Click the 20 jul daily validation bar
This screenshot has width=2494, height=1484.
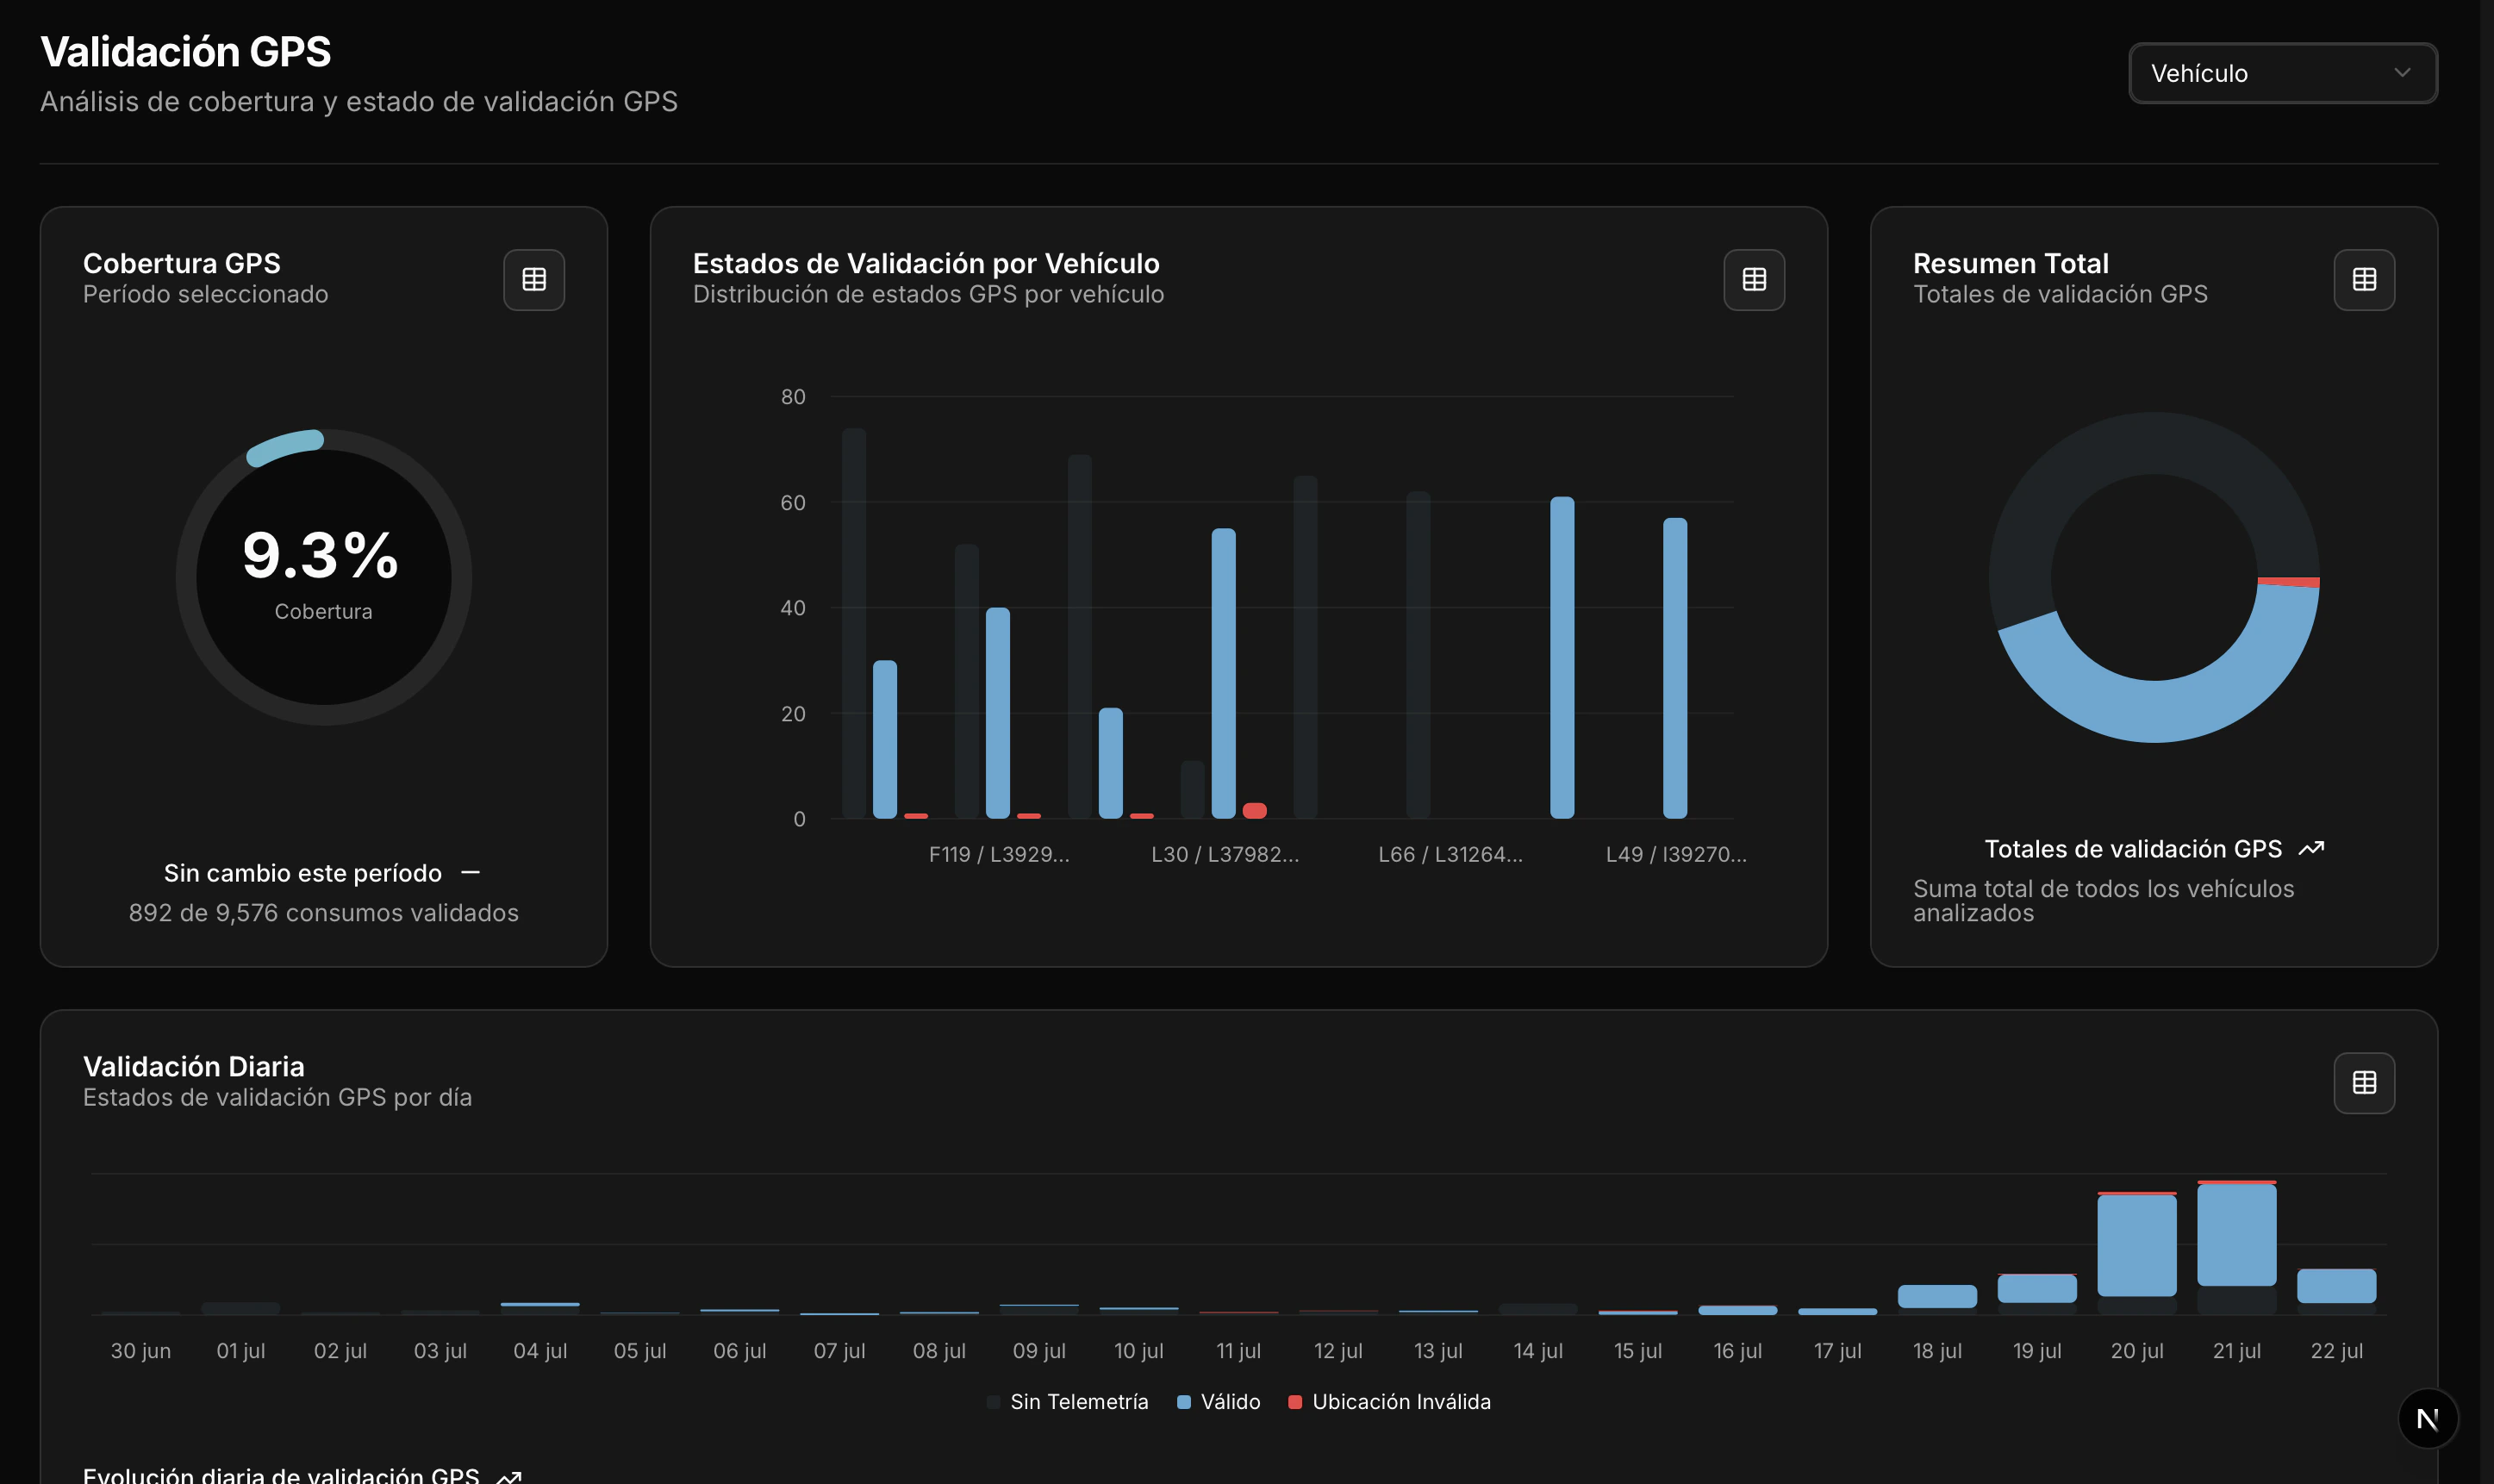(x=2136, y=1245)
